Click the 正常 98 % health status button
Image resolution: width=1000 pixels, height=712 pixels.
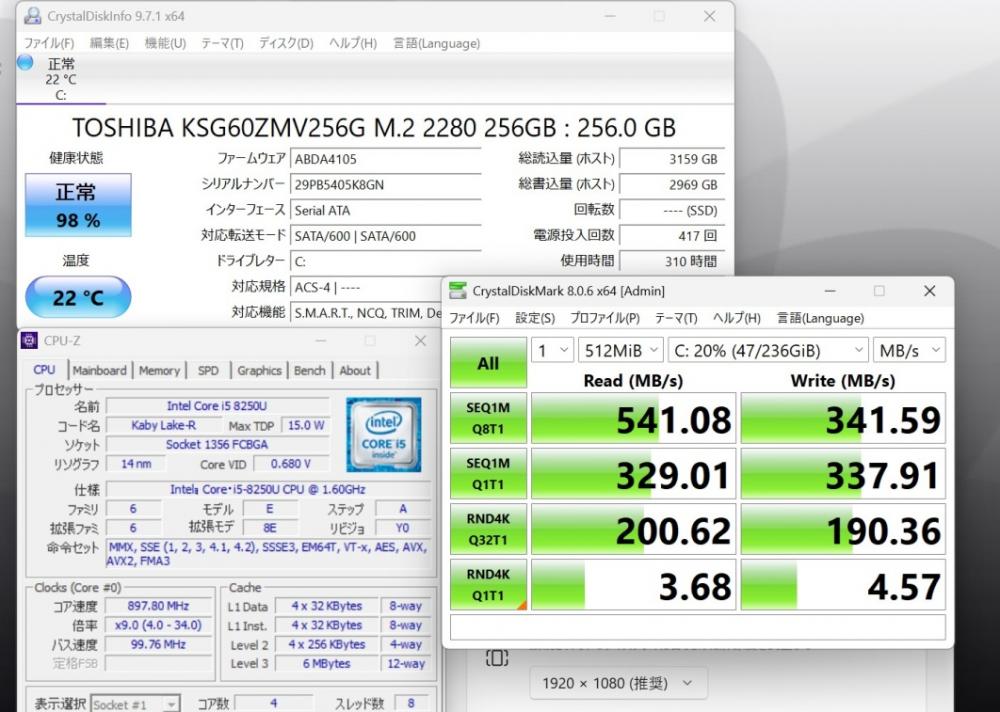[78, 205]
